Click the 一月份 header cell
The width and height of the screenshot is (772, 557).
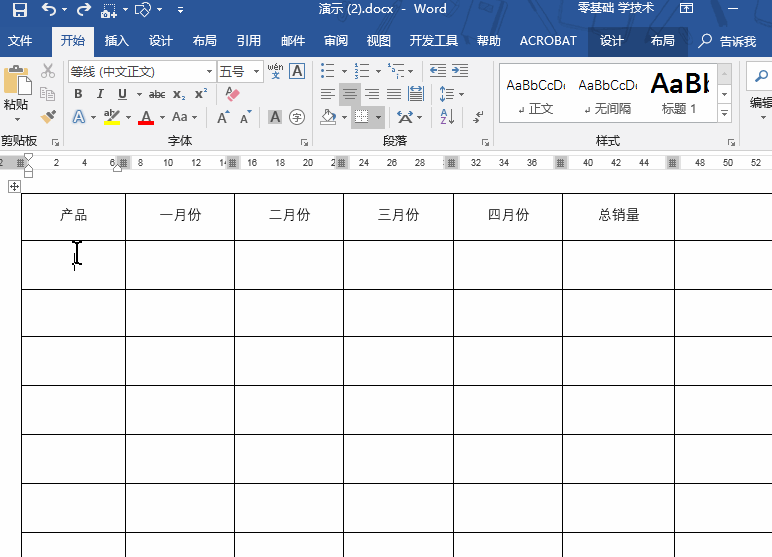point(180,215)
